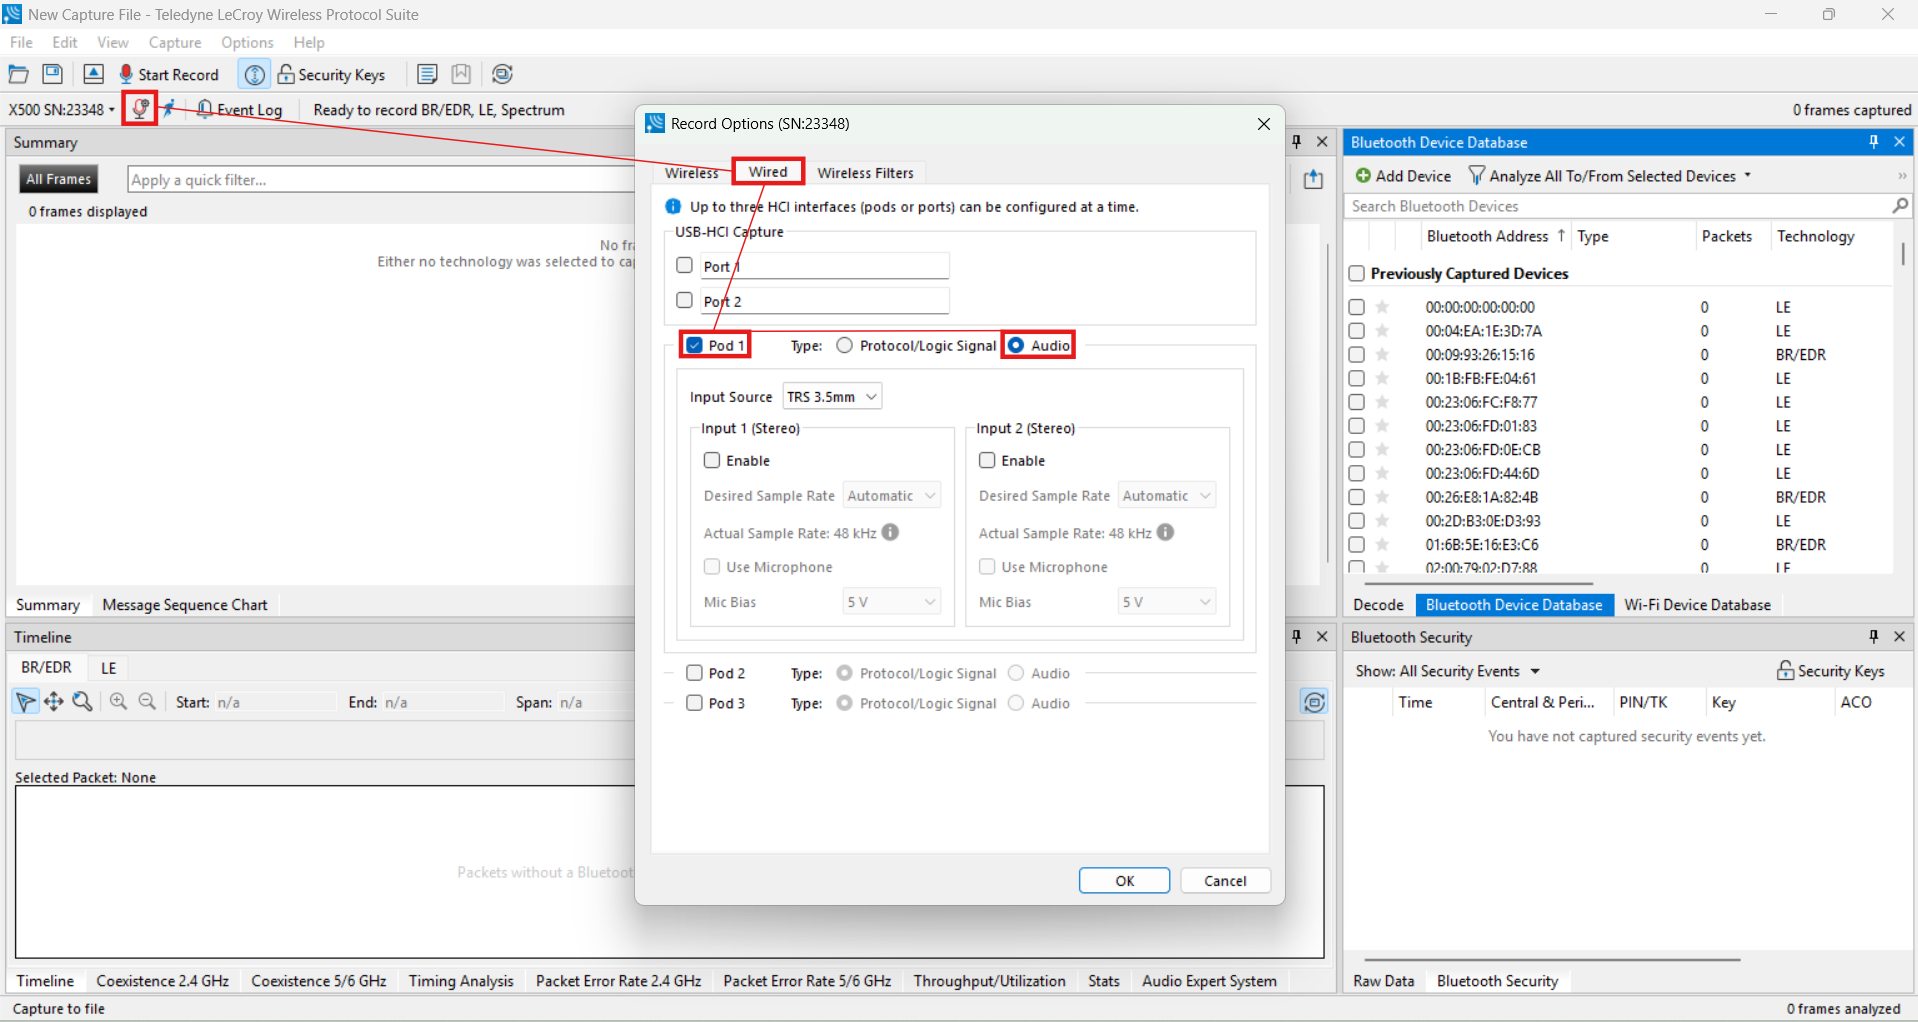This screenshot has width=1918, height=1022.
Task: Check device 00:04:EA:1E:3D:7A row checkbox
Action: [1356, 330]
